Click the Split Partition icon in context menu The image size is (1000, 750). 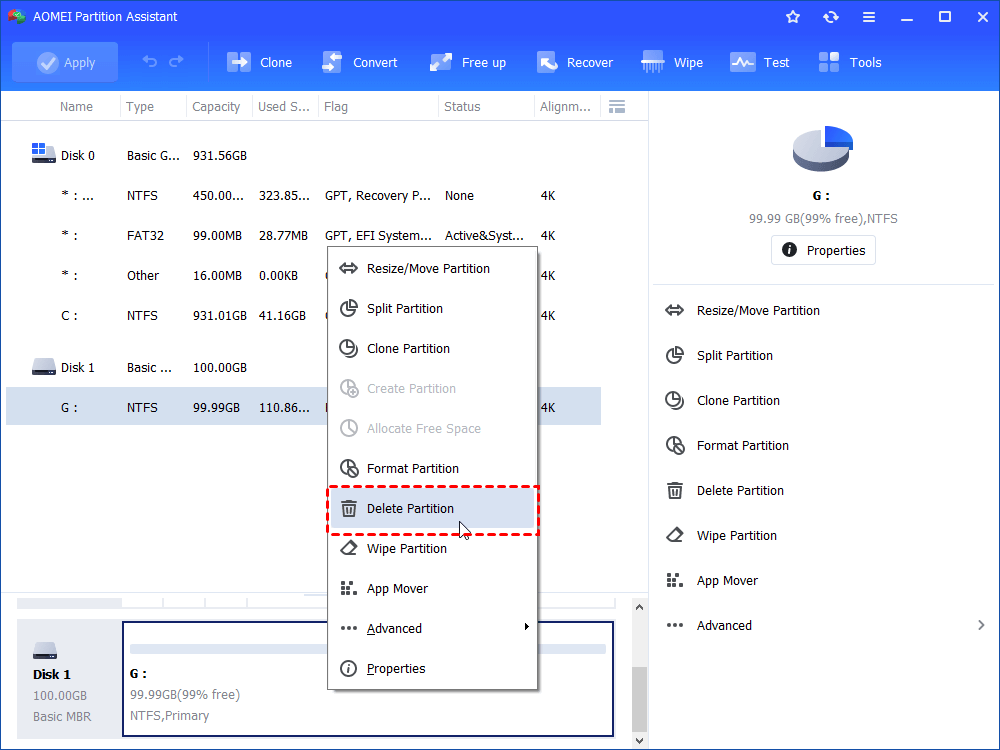click(348, 309)
